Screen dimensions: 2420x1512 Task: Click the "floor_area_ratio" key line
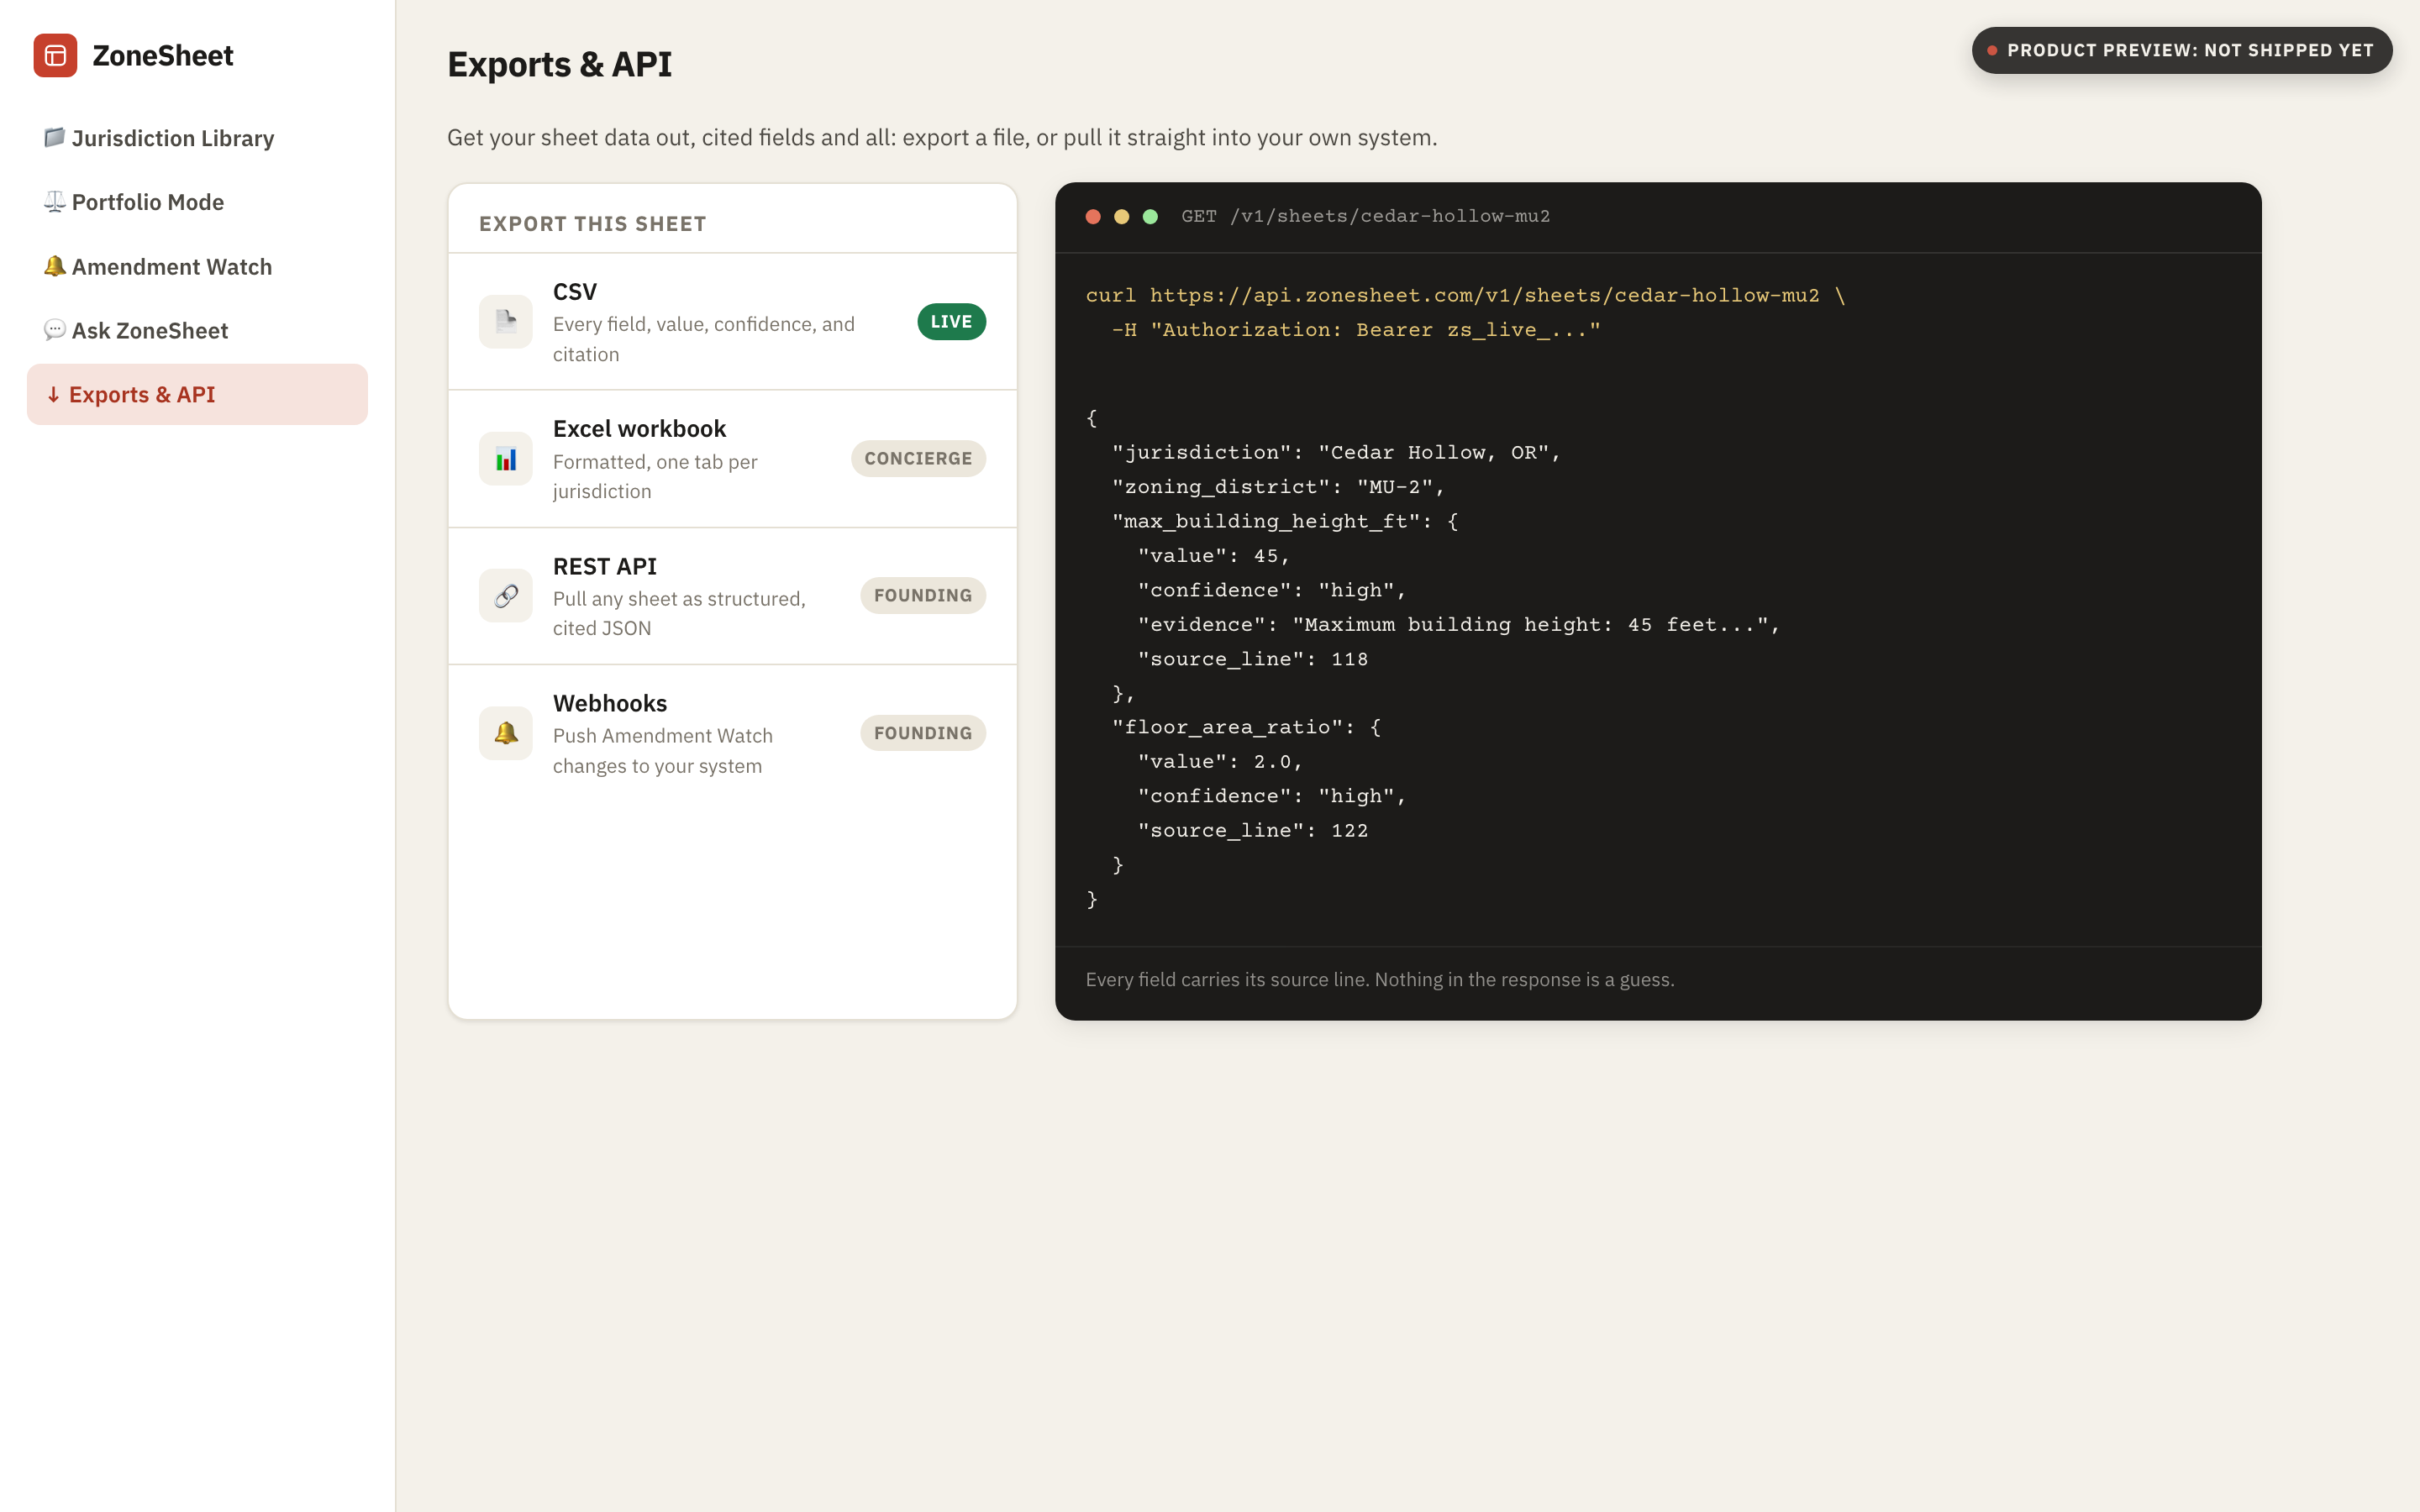(1246, 727)
